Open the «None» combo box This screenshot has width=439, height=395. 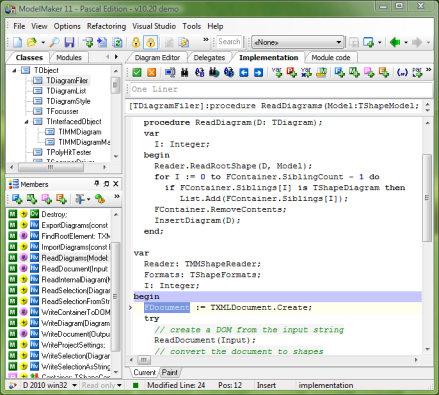pyautogui.click(x=297, y=42)
